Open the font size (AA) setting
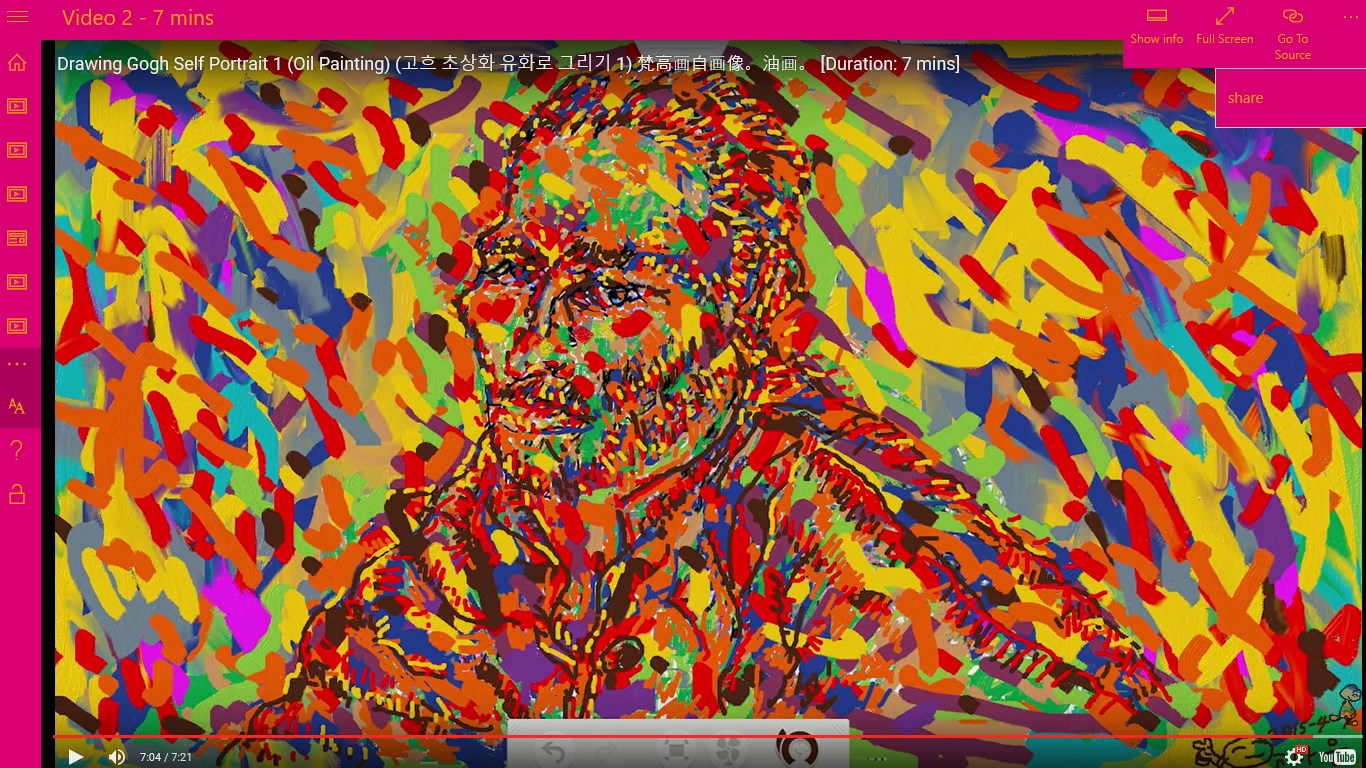The image size is (1366, 768). coord(17,406)
